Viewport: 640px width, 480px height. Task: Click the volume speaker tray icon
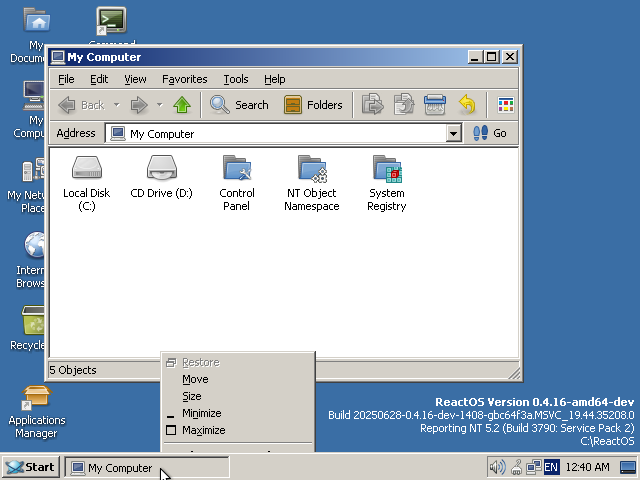[x=498, y=467]
